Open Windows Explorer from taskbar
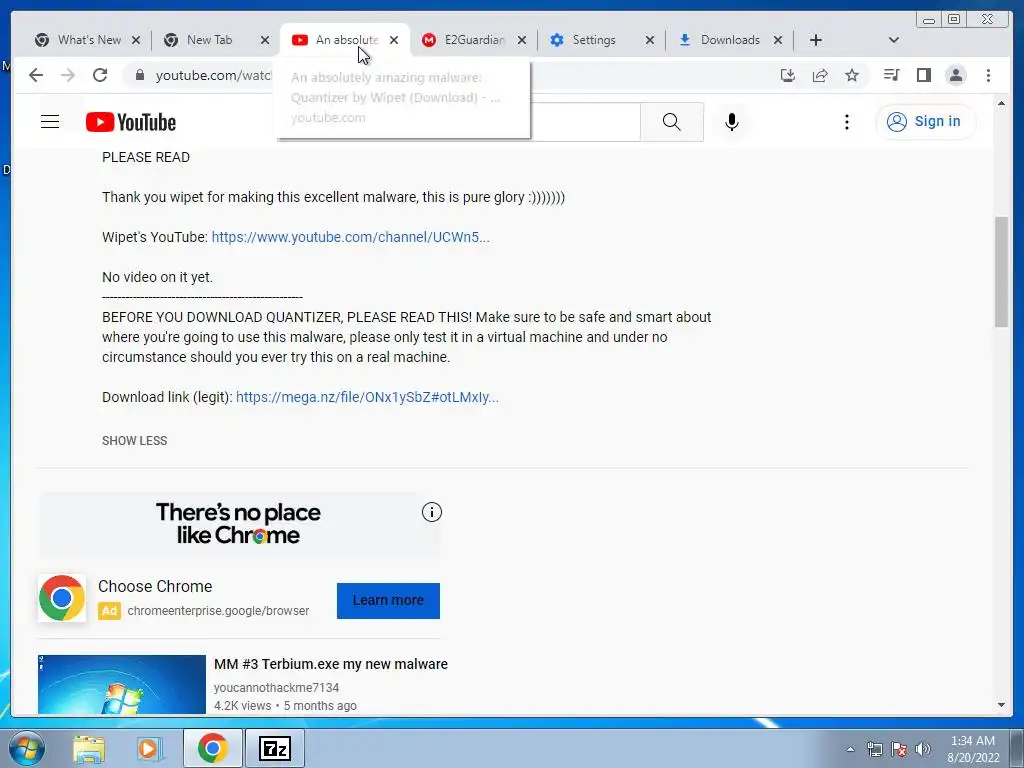 pos(89,748)
